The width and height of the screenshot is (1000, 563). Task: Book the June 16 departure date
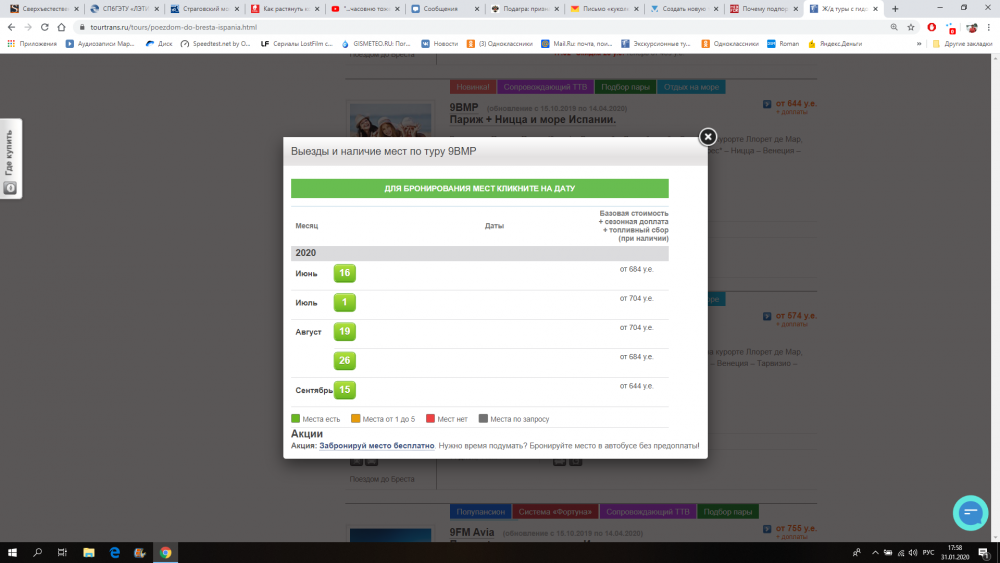344,273
